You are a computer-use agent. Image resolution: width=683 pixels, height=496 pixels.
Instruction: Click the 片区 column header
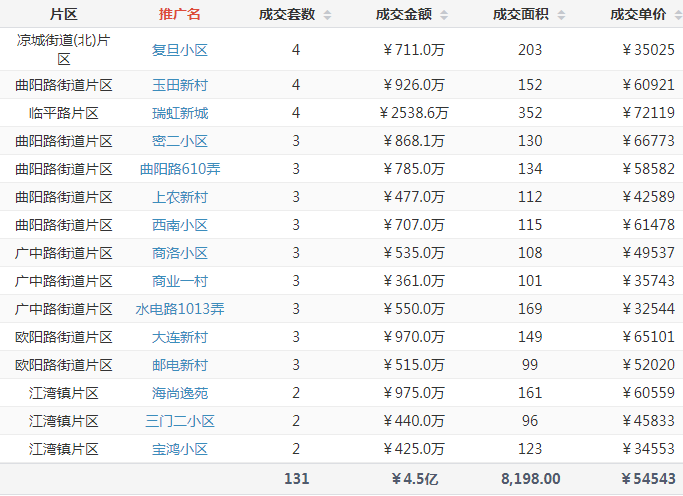pyautogui.click(x=64, y=14)
